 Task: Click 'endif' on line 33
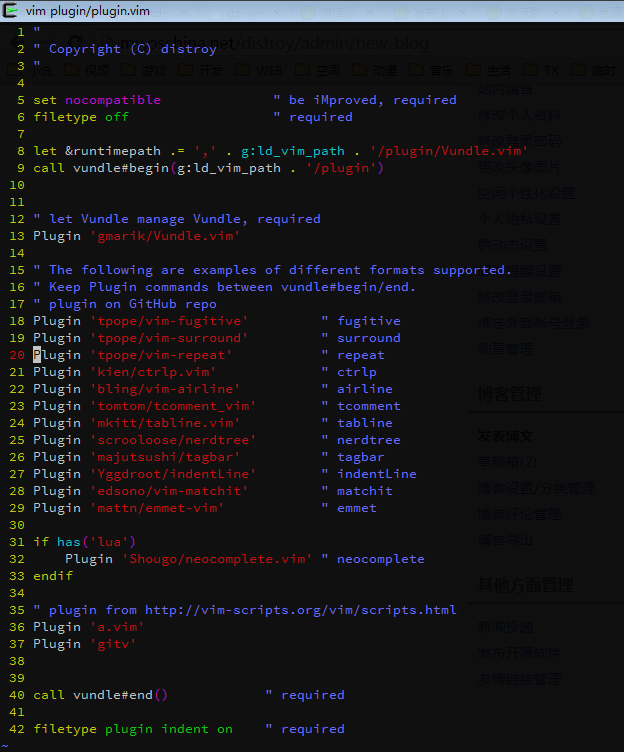tap(53, 576)
